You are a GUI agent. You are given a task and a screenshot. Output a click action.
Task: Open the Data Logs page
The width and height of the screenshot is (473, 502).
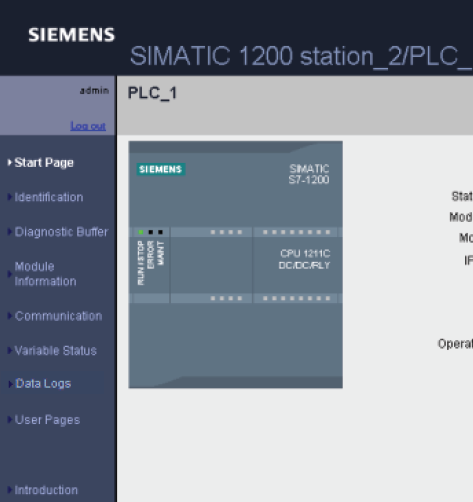[43, 383]
